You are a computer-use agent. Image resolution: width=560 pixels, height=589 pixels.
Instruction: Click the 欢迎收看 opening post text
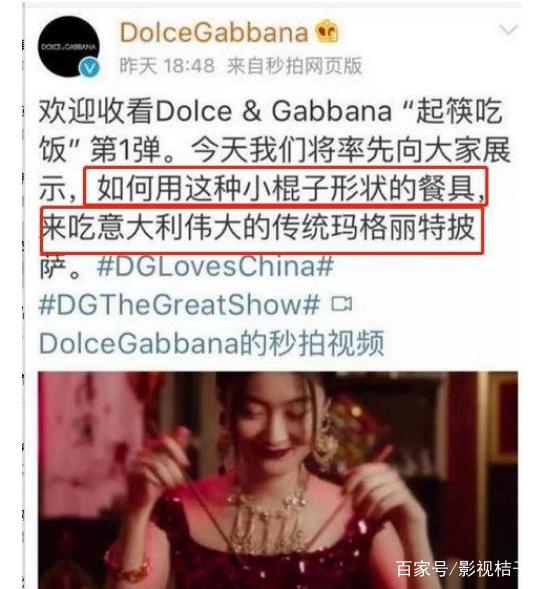[x=97, y=111]
